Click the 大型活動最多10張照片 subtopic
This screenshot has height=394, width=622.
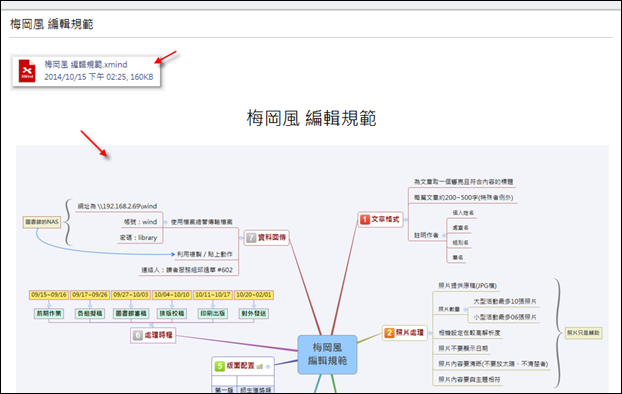pyautogui.click(x=505, y=302)
